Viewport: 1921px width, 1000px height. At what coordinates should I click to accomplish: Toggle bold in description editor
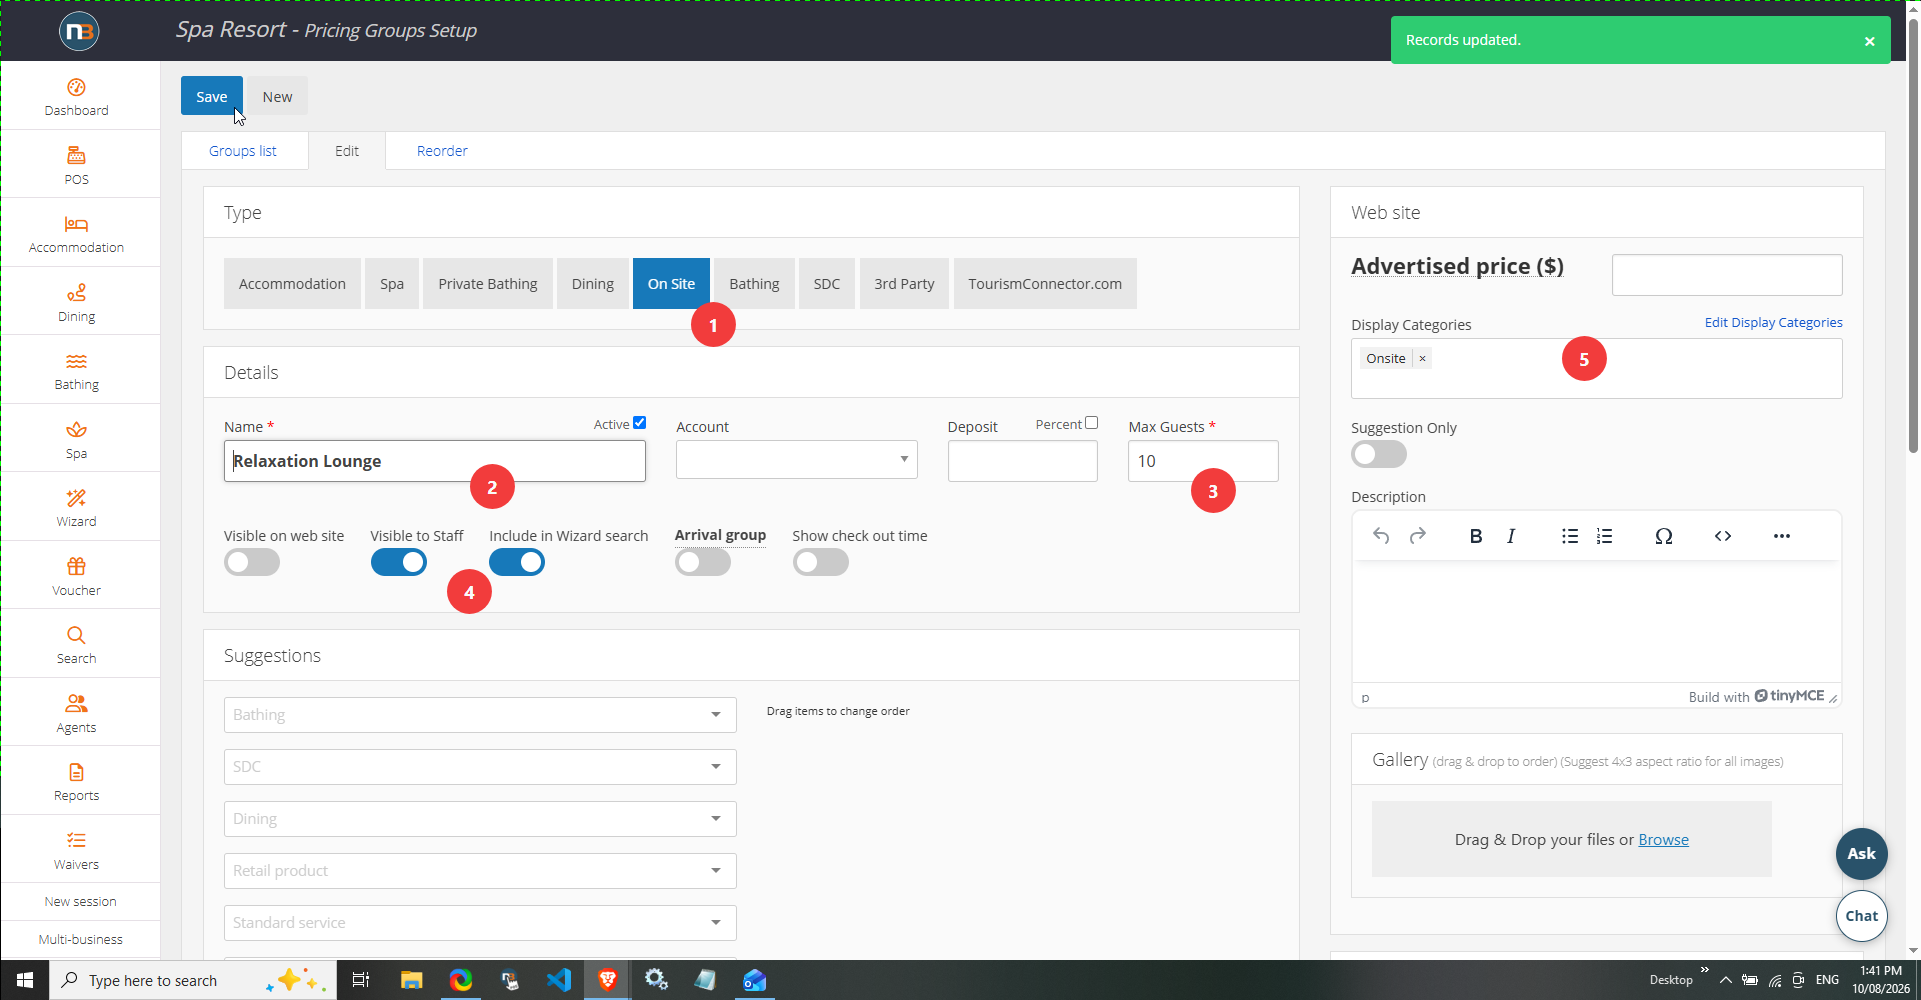coord(1475,536)
